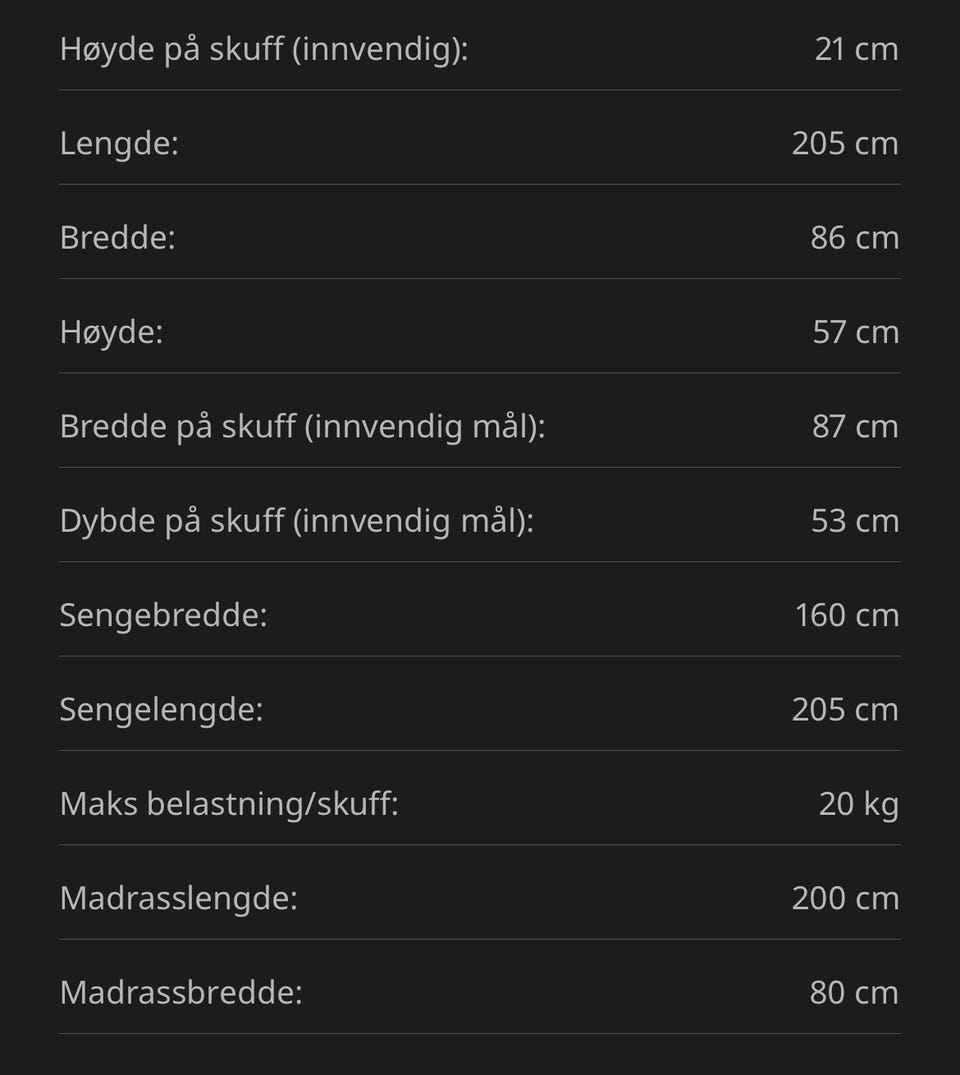
Task: Select the "Sengelengde:" label
Action: [162, 710]
